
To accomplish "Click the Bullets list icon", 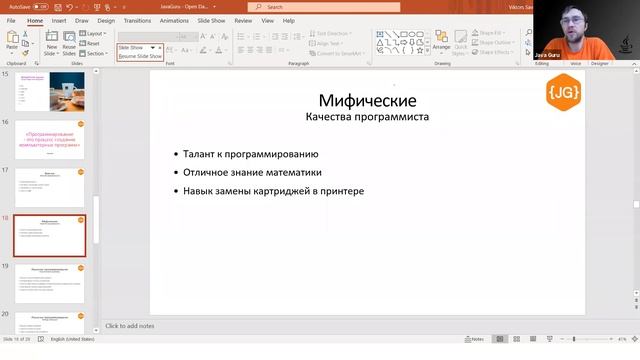I will click(241, 37).
